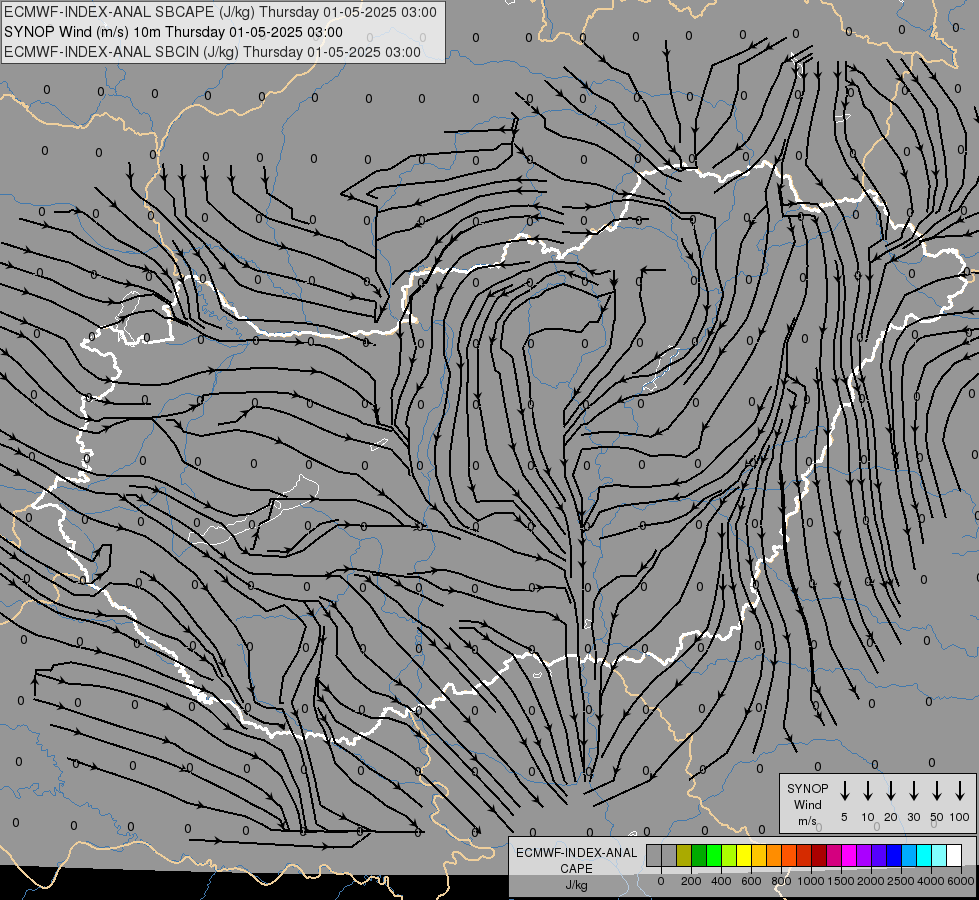Click the 100 label in wind legend
979x900 pixels.
click(x=960, y=817)
